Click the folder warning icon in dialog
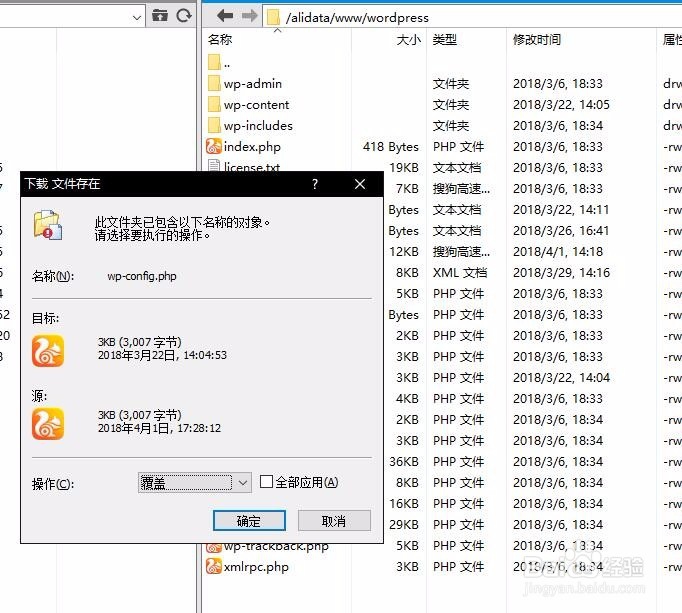Screen dimensions: 682x613 click(x=48, y=224)
